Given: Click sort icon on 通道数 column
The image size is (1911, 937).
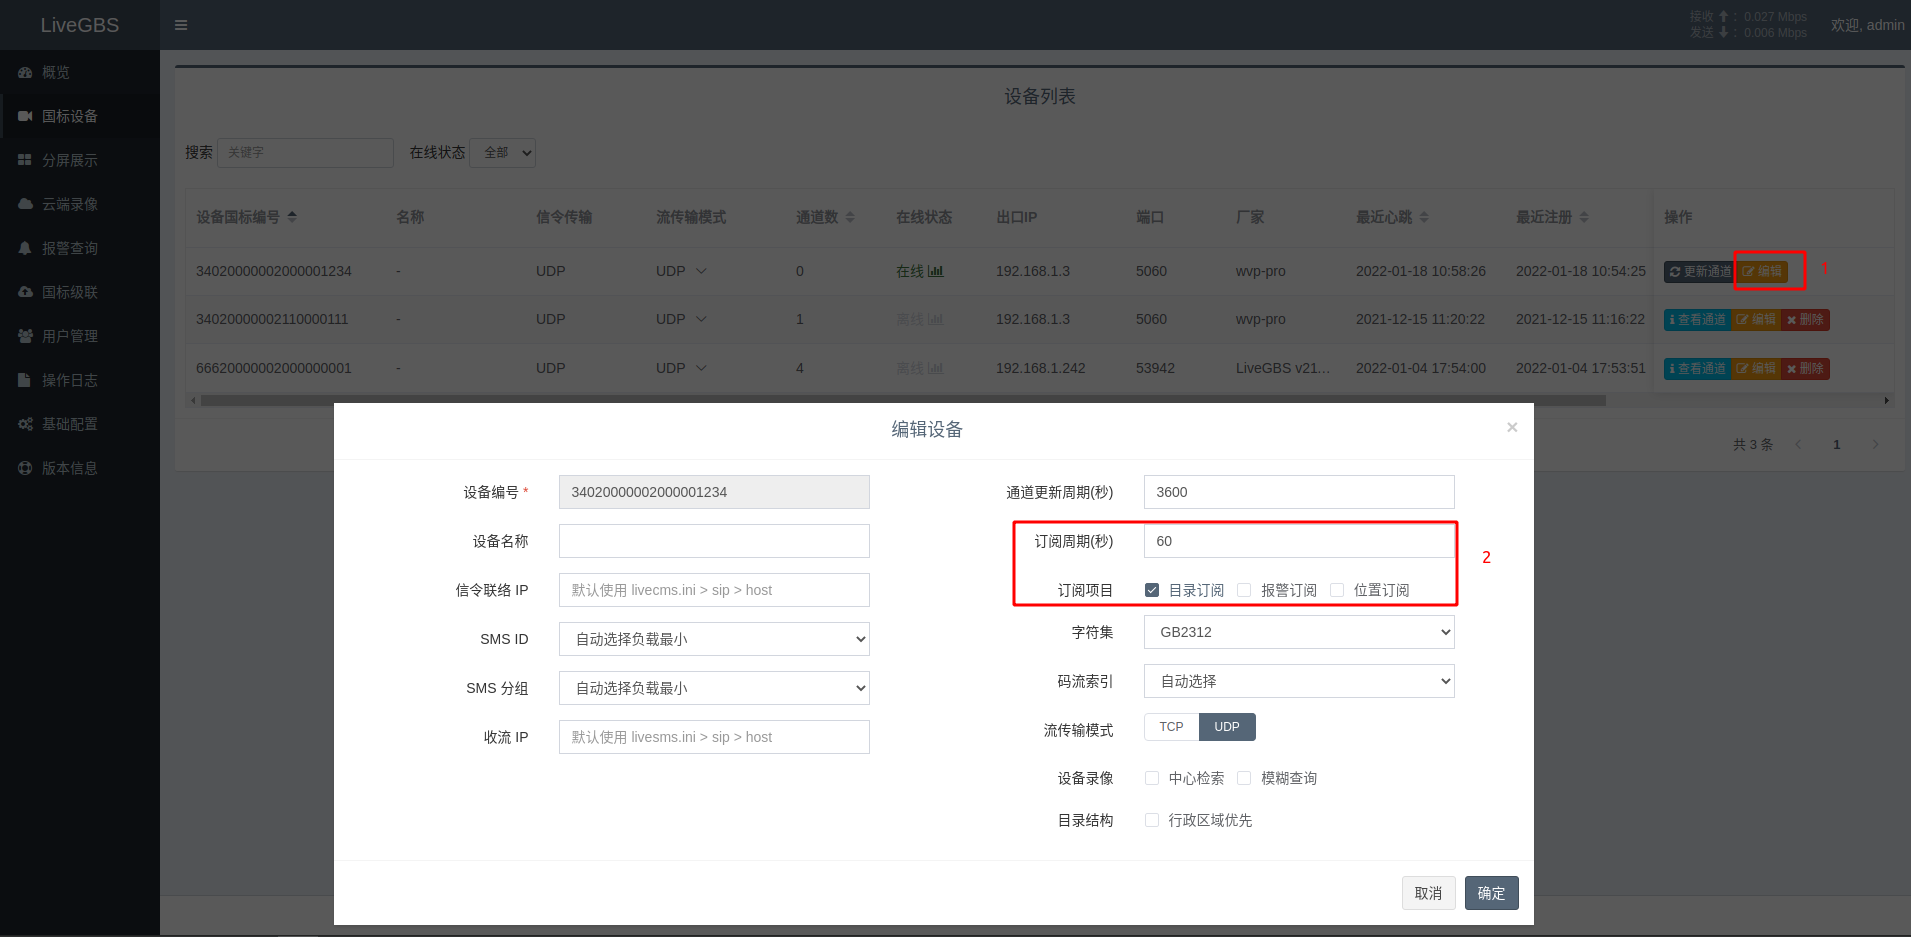Looking at the screenshot, I should tap(850, 217).
